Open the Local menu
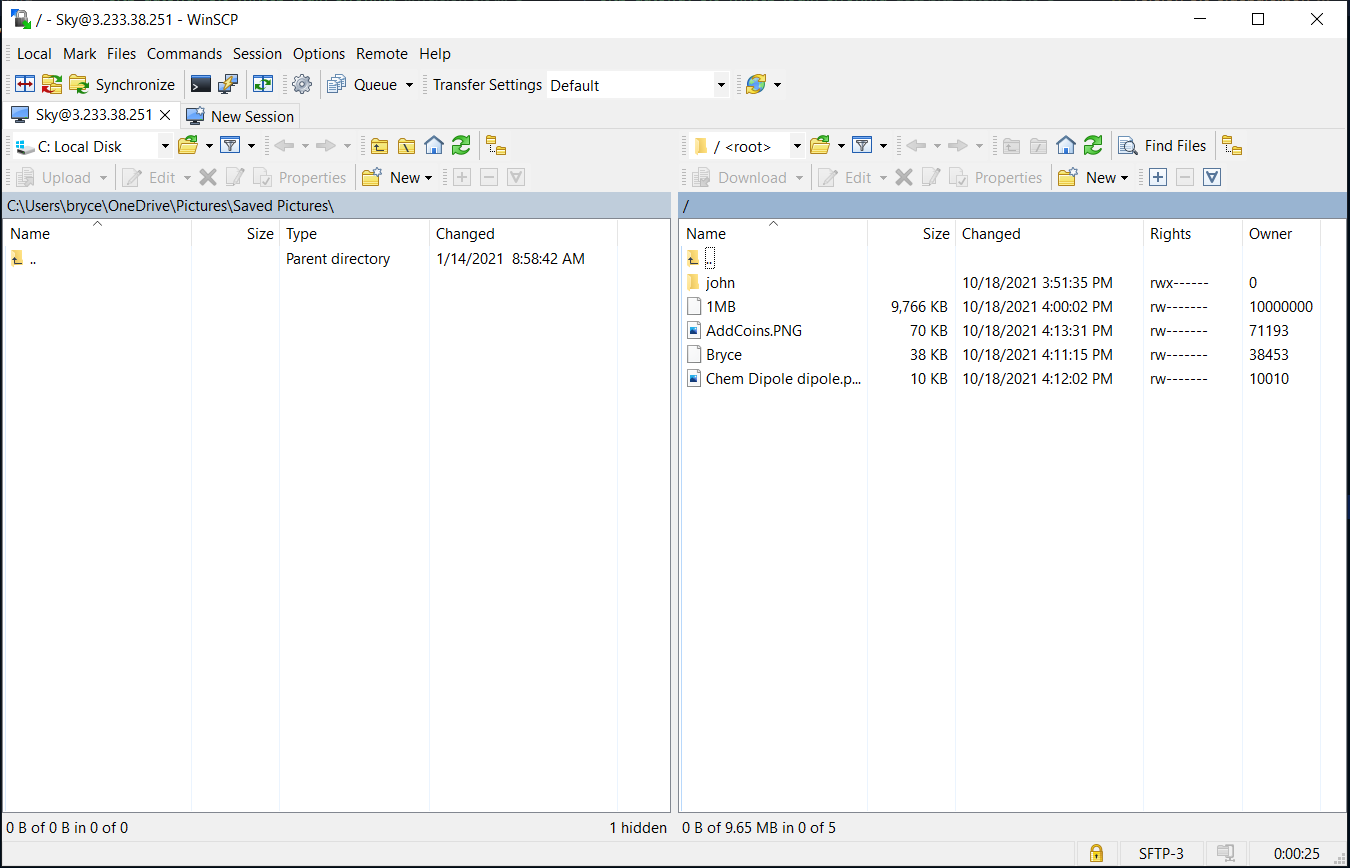The width and height of the screenshot is (1350, 868). click(34, 54)
